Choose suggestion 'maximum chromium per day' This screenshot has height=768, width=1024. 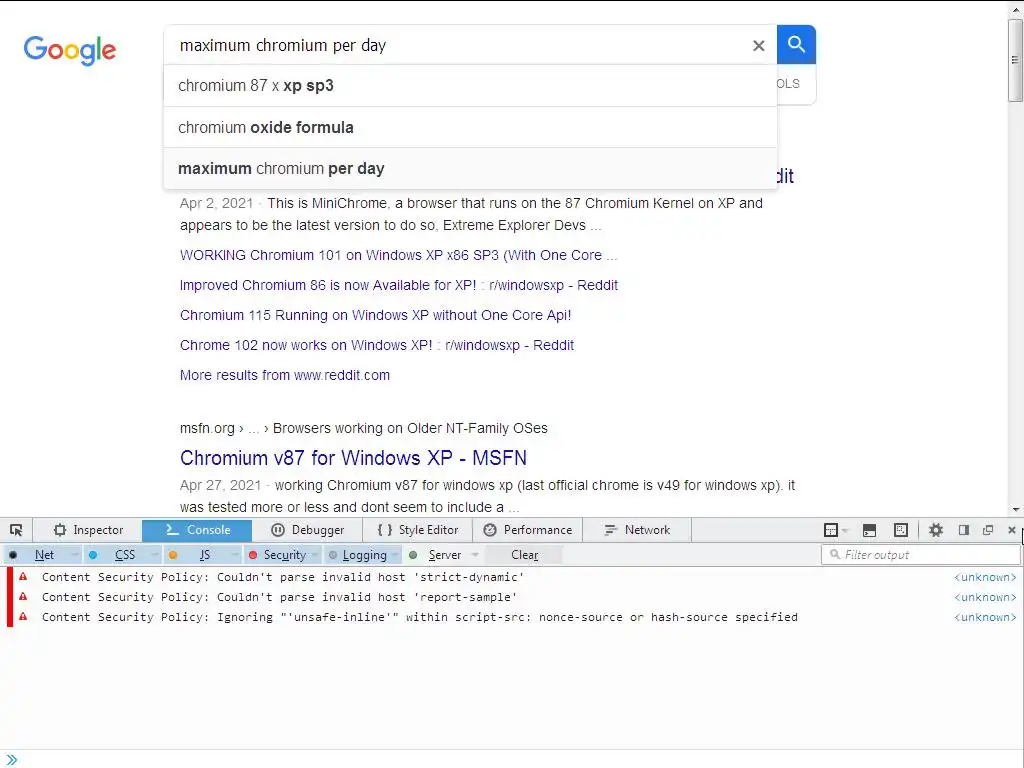[x=470, y=168]
